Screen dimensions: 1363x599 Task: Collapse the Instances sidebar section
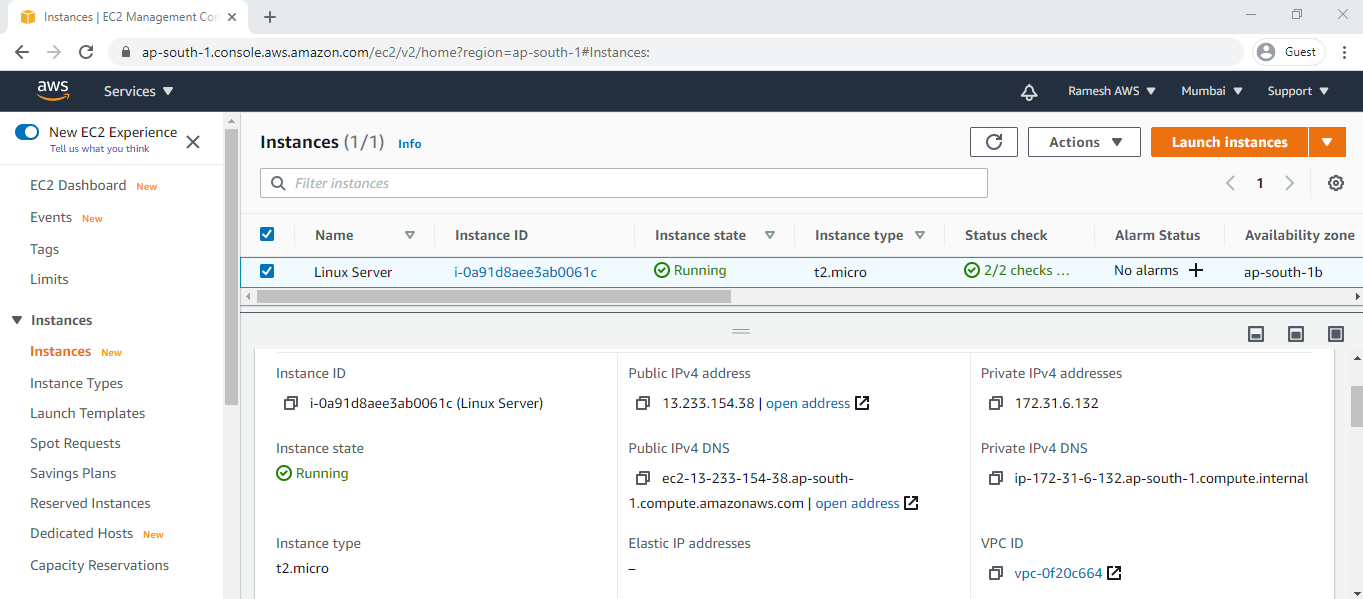tap(16, 320)
